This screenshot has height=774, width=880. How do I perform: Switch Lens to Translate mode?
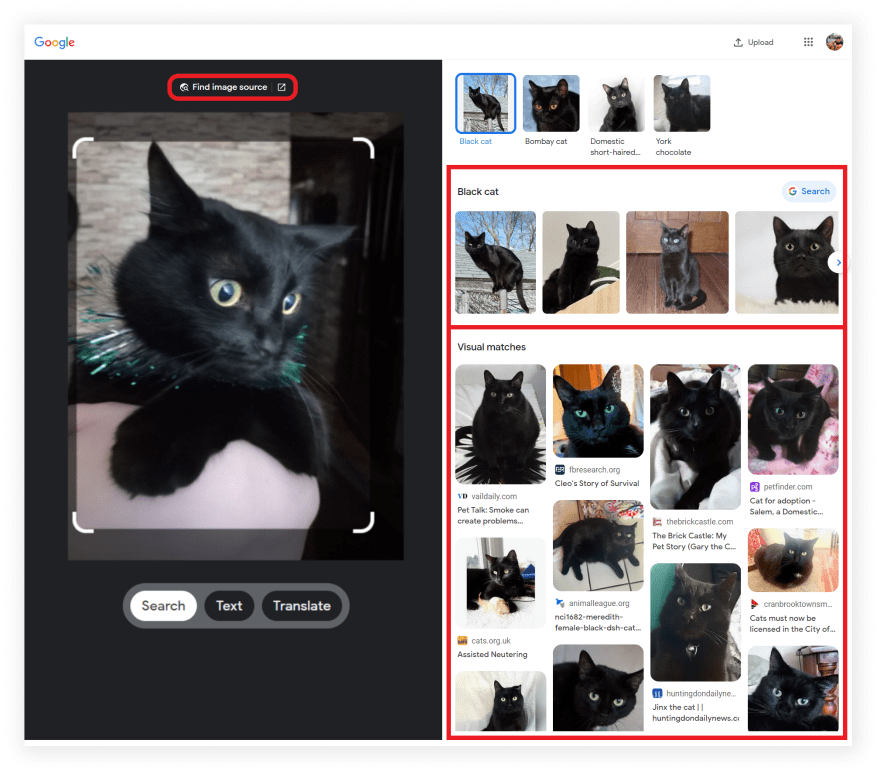pos(302,606)
